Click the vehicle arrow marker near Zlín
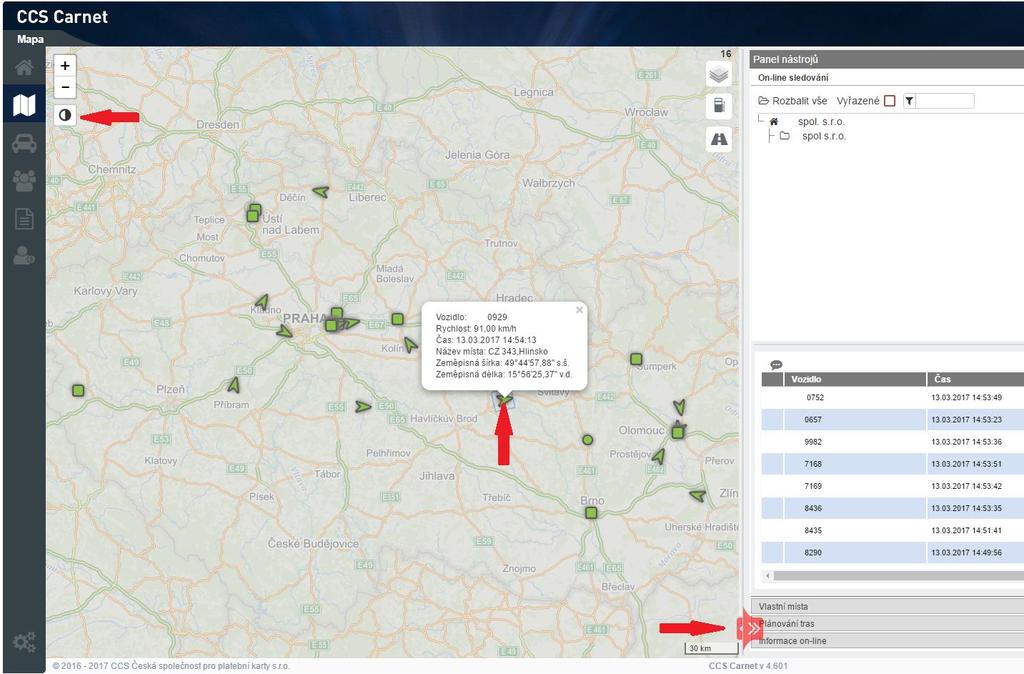 tap(697, 496)
